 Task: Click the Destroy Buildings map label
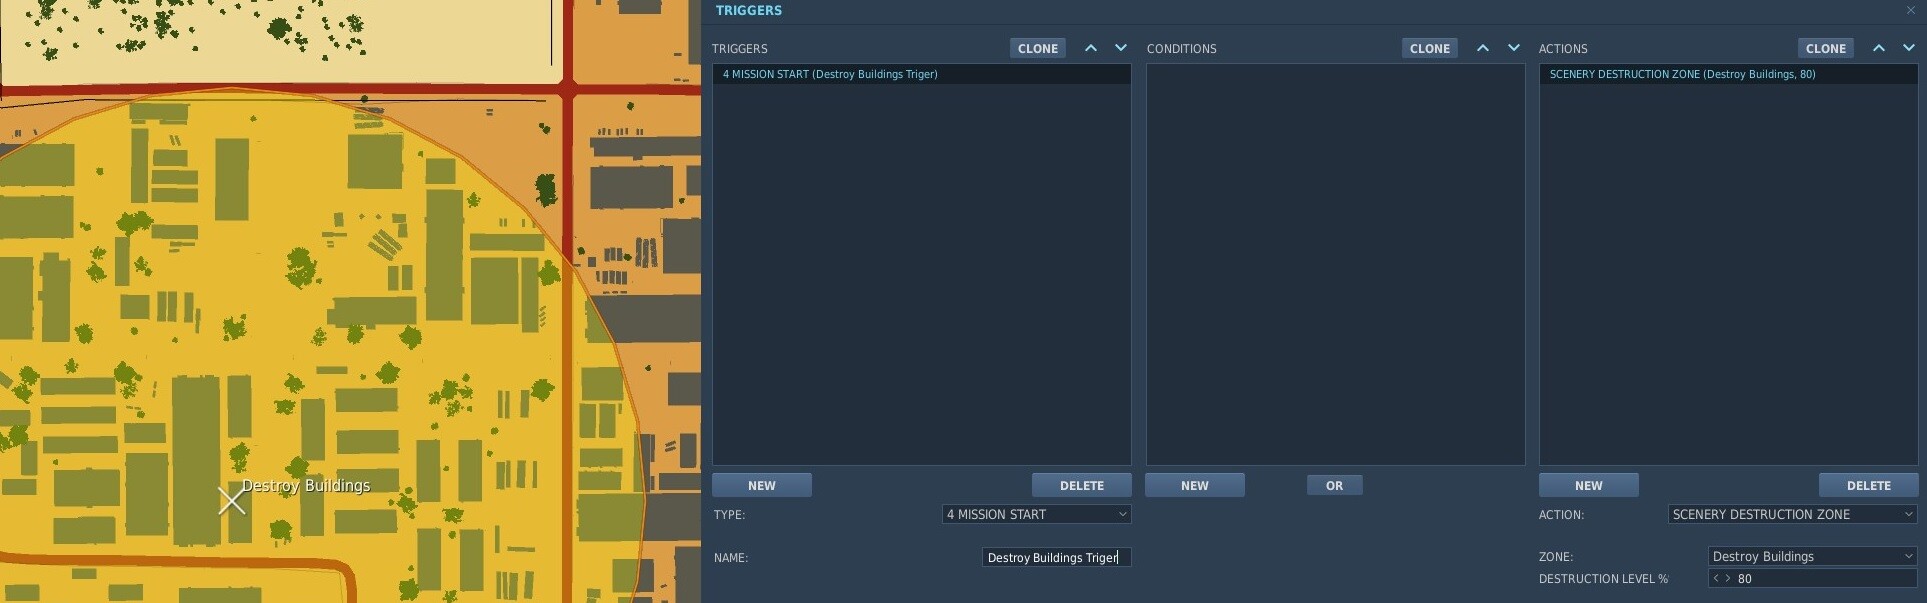click(x=306, y=485)
